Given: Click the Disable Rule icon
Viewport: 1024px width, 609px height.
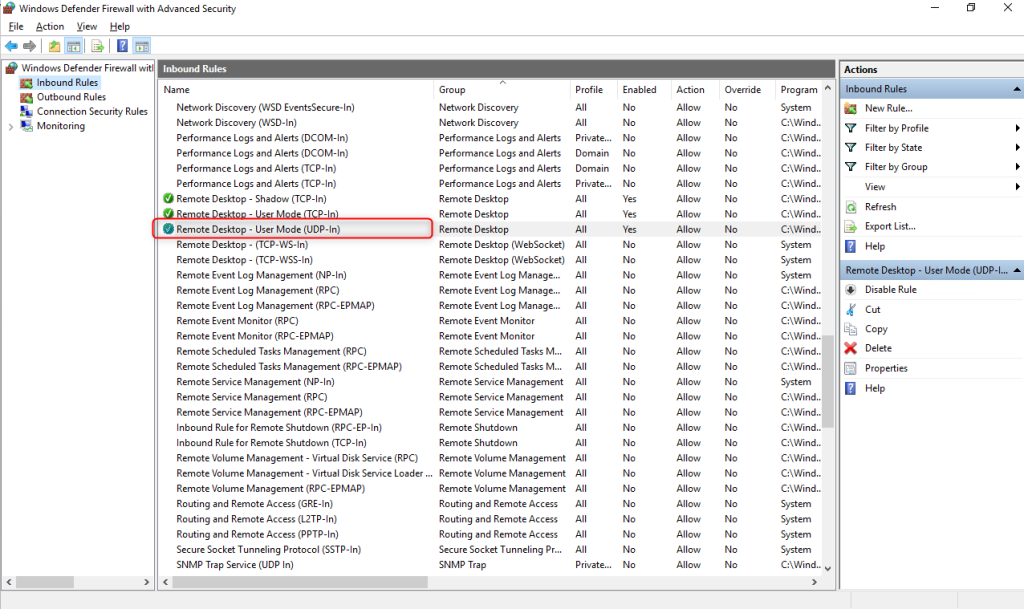Looking at the screenshot, I should (x=851, y=289).
